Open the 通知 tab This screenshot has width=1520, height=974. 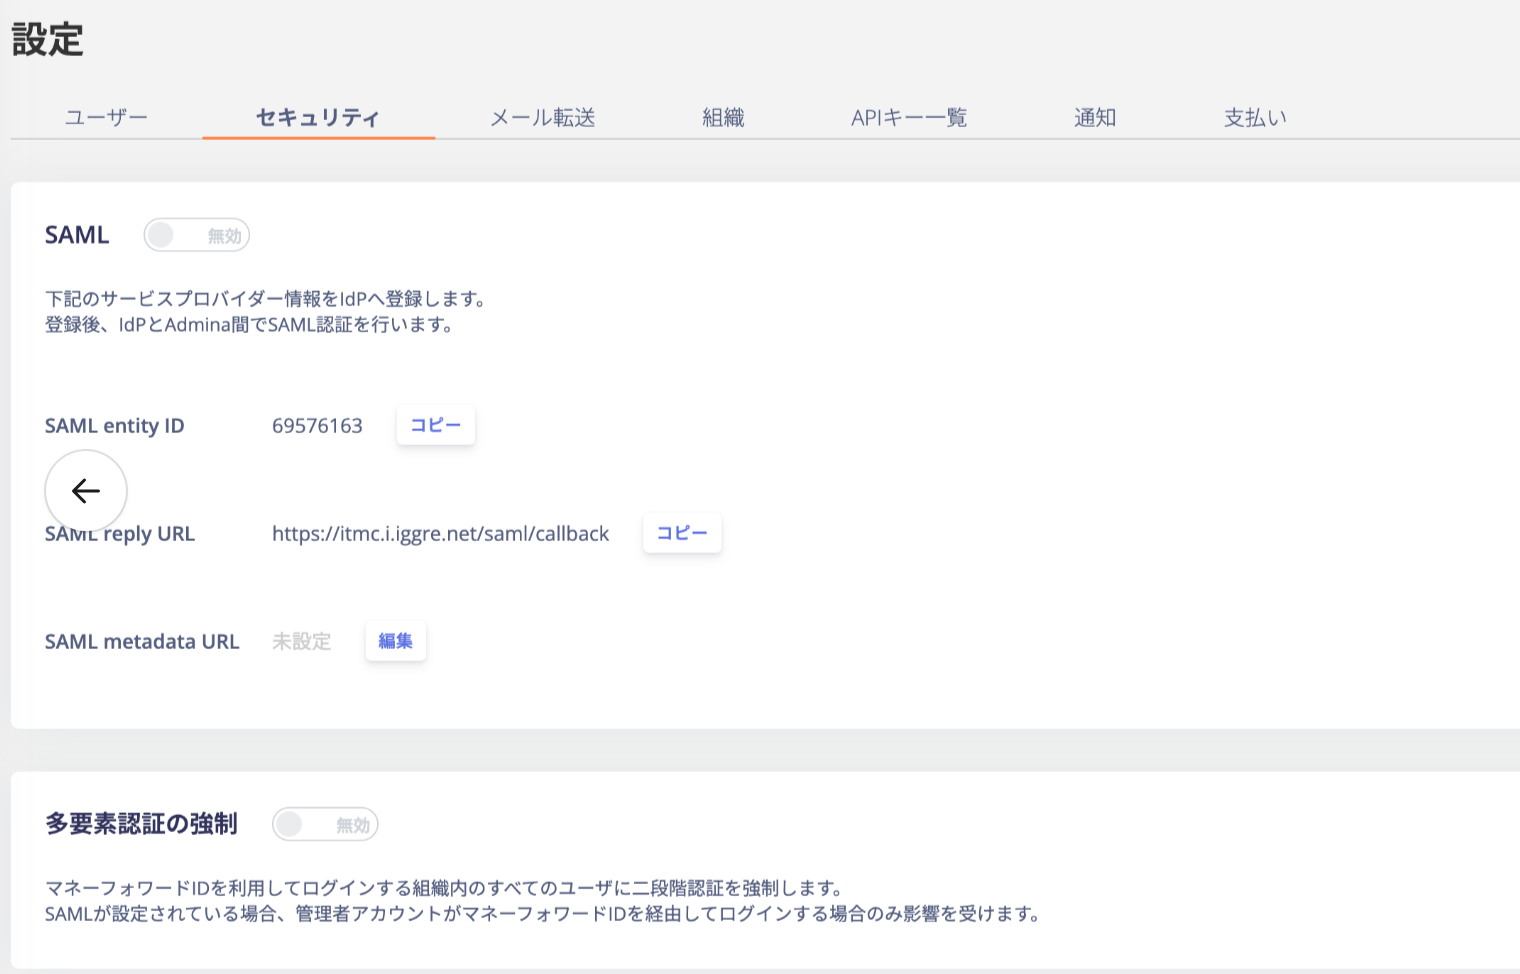click(x=1095, y=118)
